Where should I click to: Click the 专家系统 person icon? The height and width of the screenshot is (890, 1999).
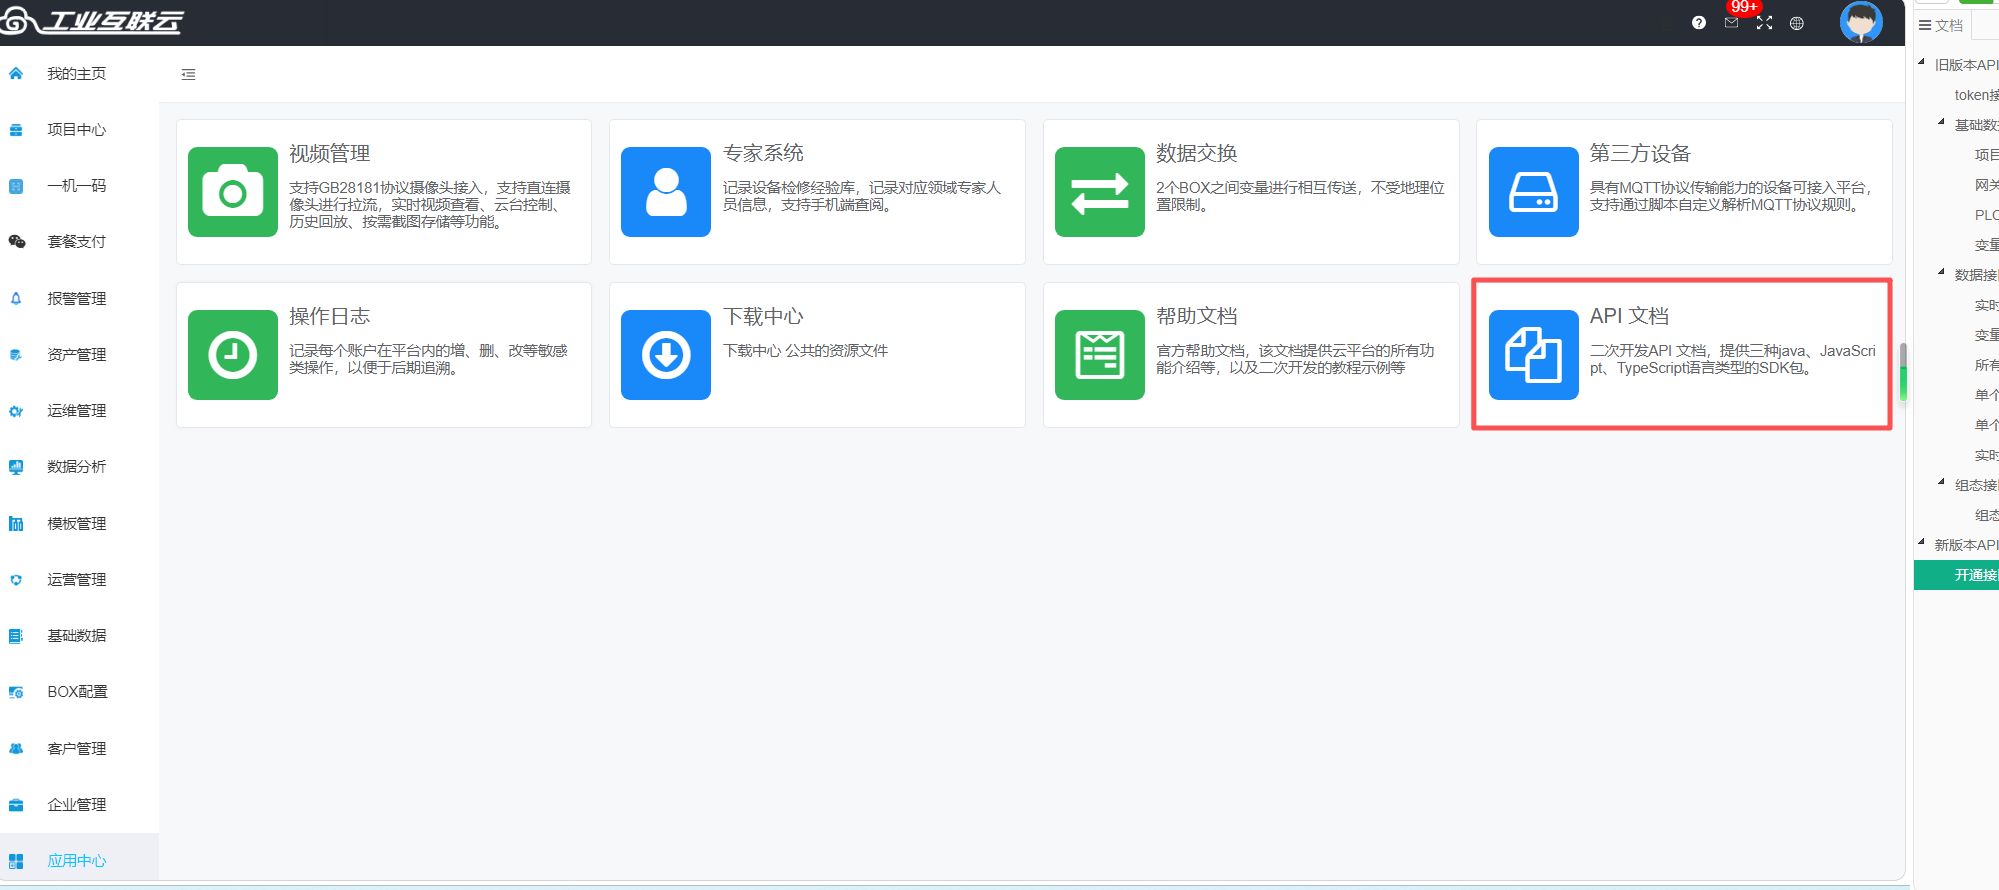click(665, 192)
